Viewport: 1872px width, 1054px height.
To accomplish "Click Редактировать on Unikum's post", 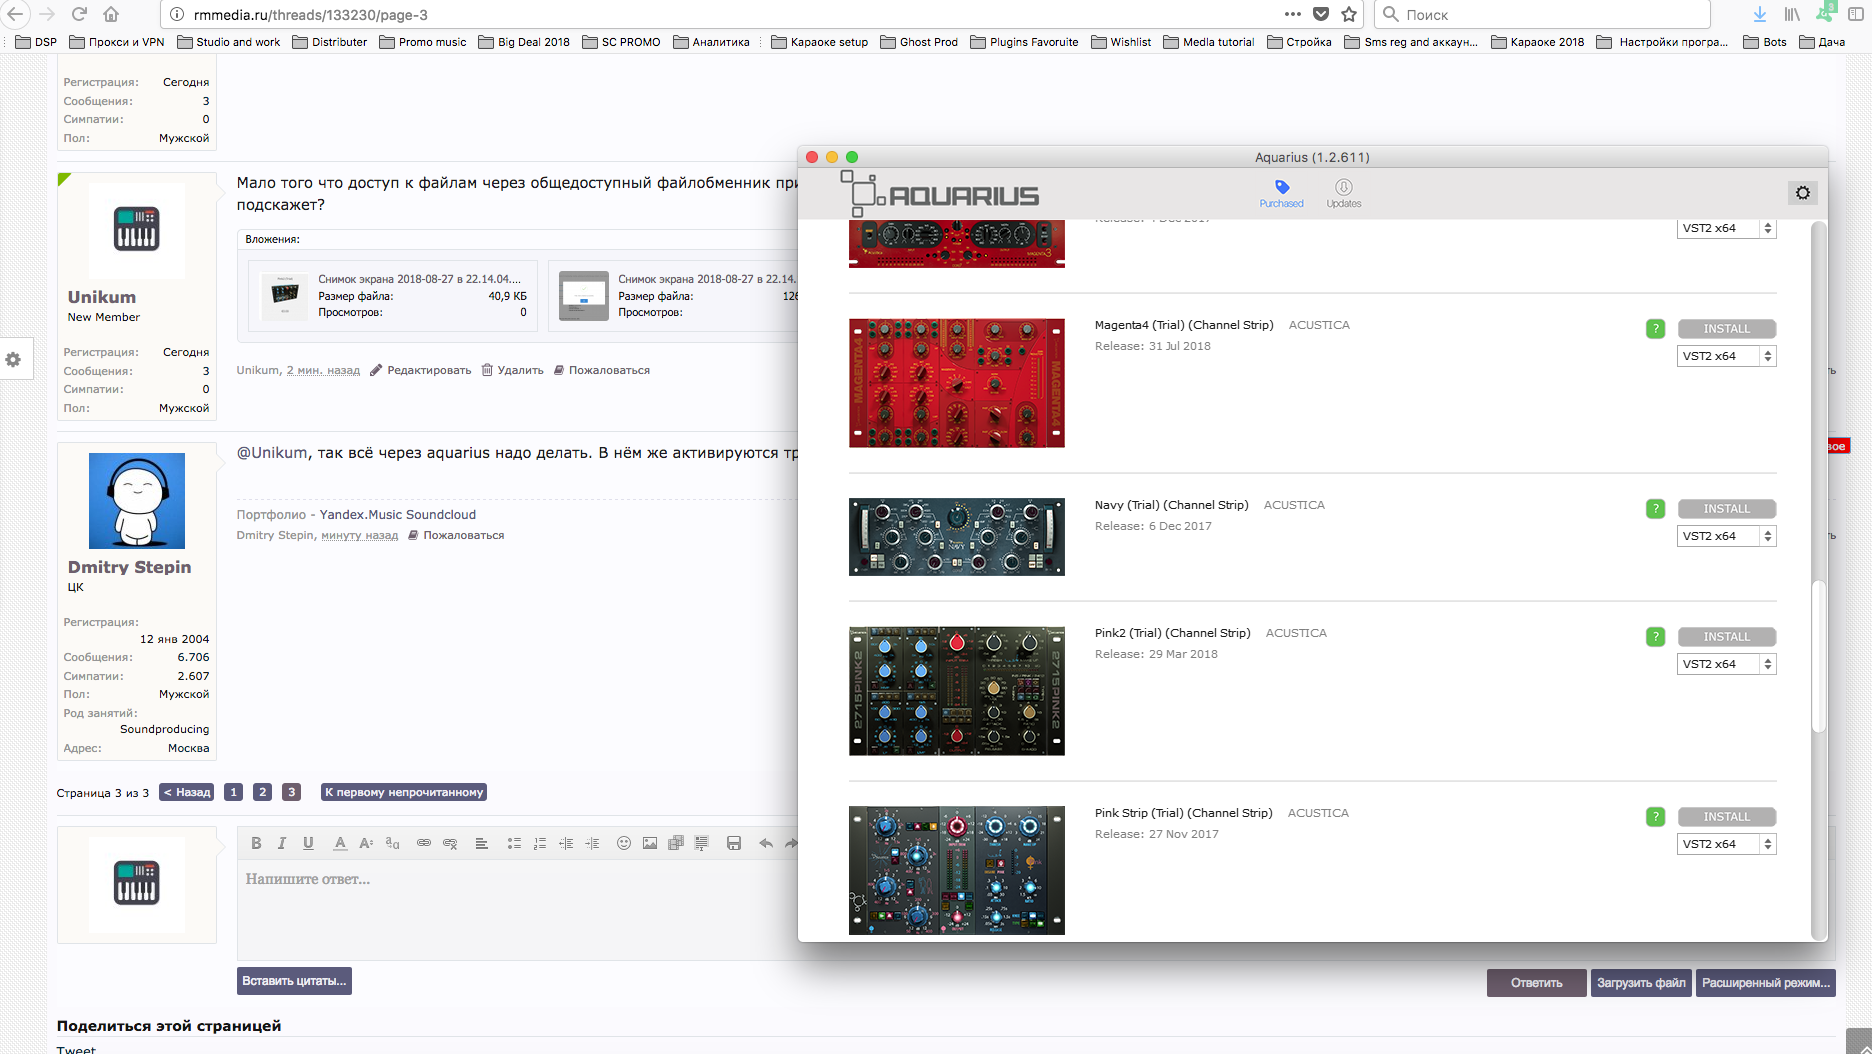I will (x=420, y=370).
